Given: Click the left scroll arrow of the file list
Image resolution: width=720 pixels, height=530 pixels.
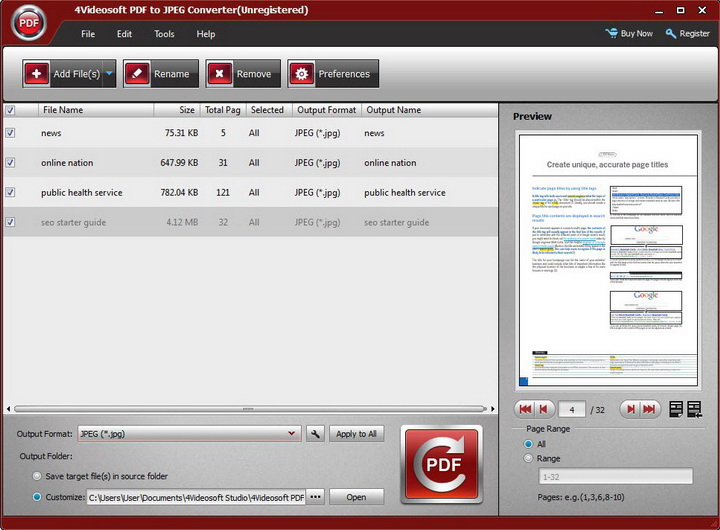Looking at the screenshot, I should tap(8, 408).
